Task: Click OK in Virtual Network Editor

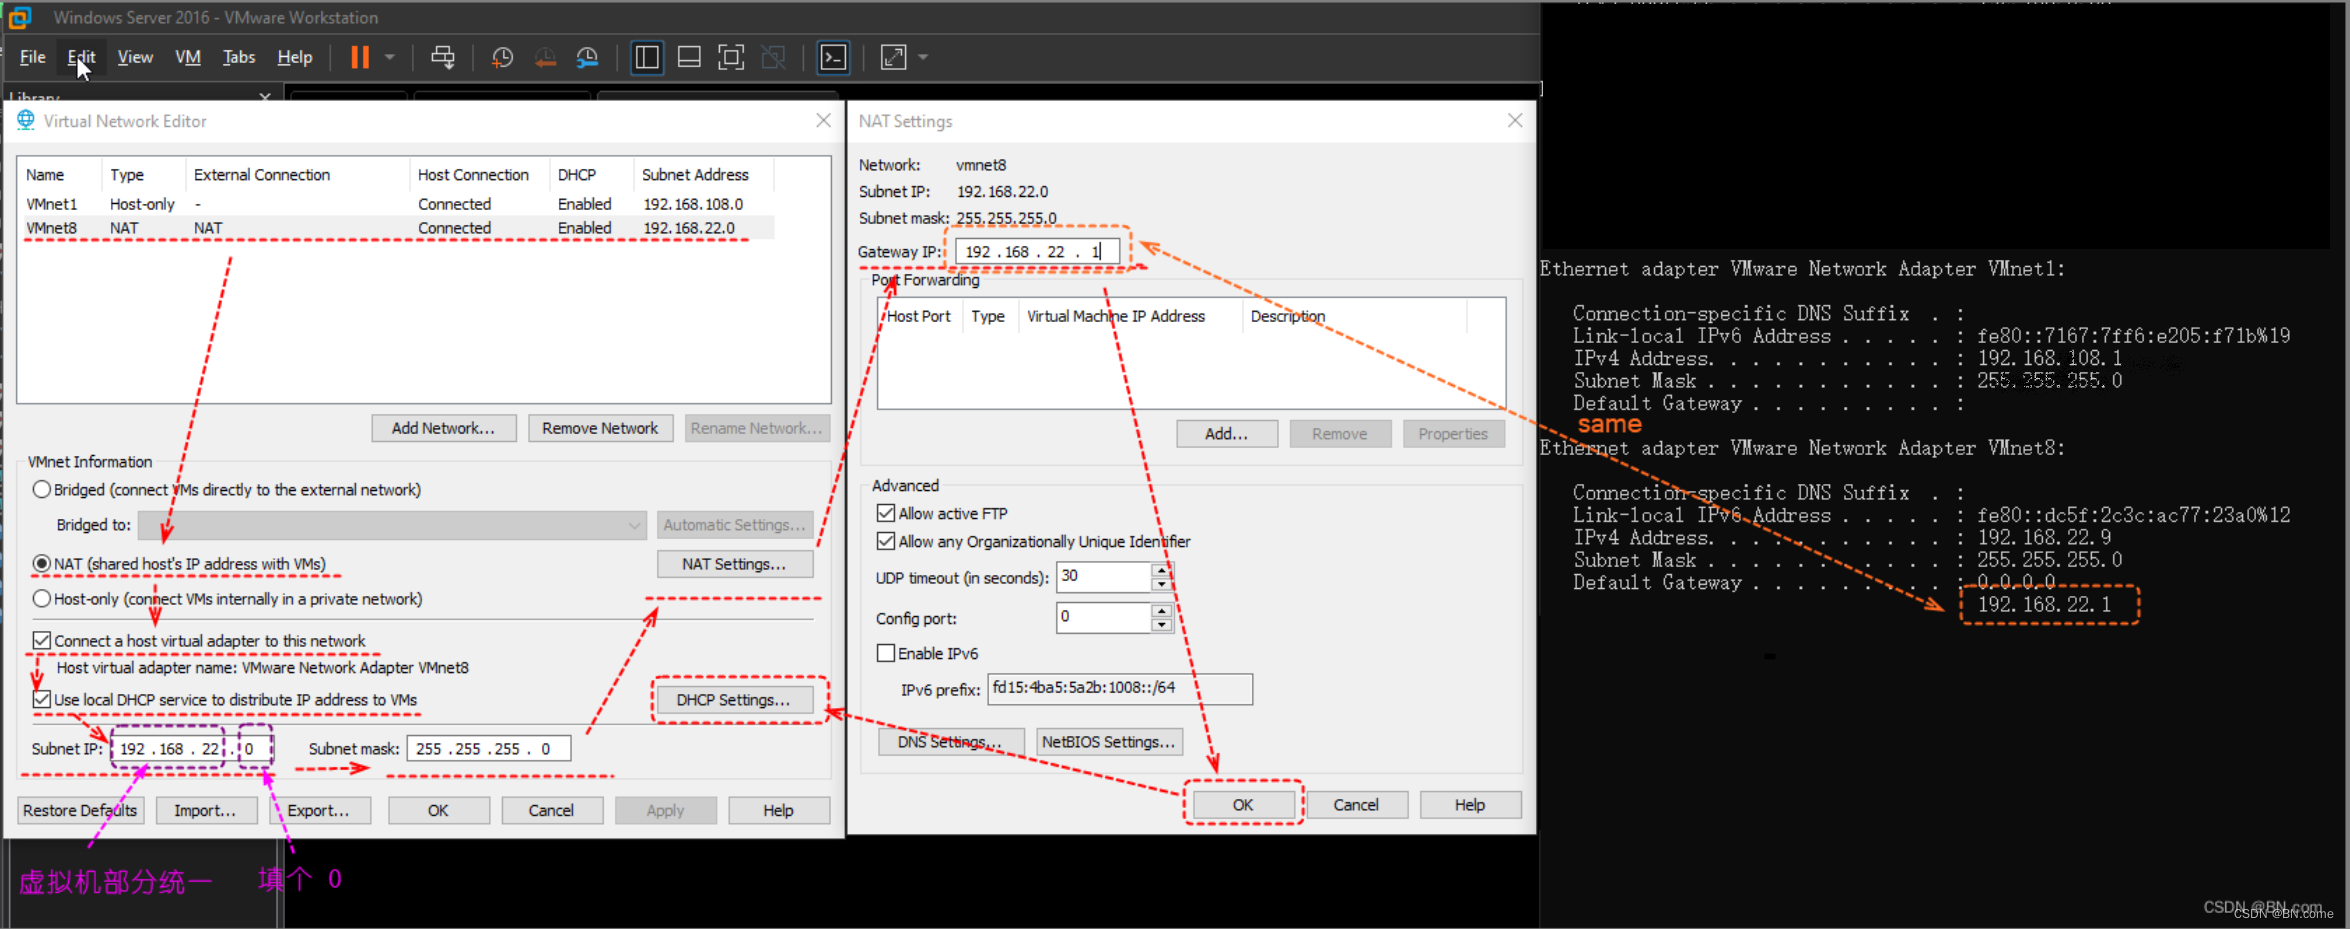Action: point(438,810)
